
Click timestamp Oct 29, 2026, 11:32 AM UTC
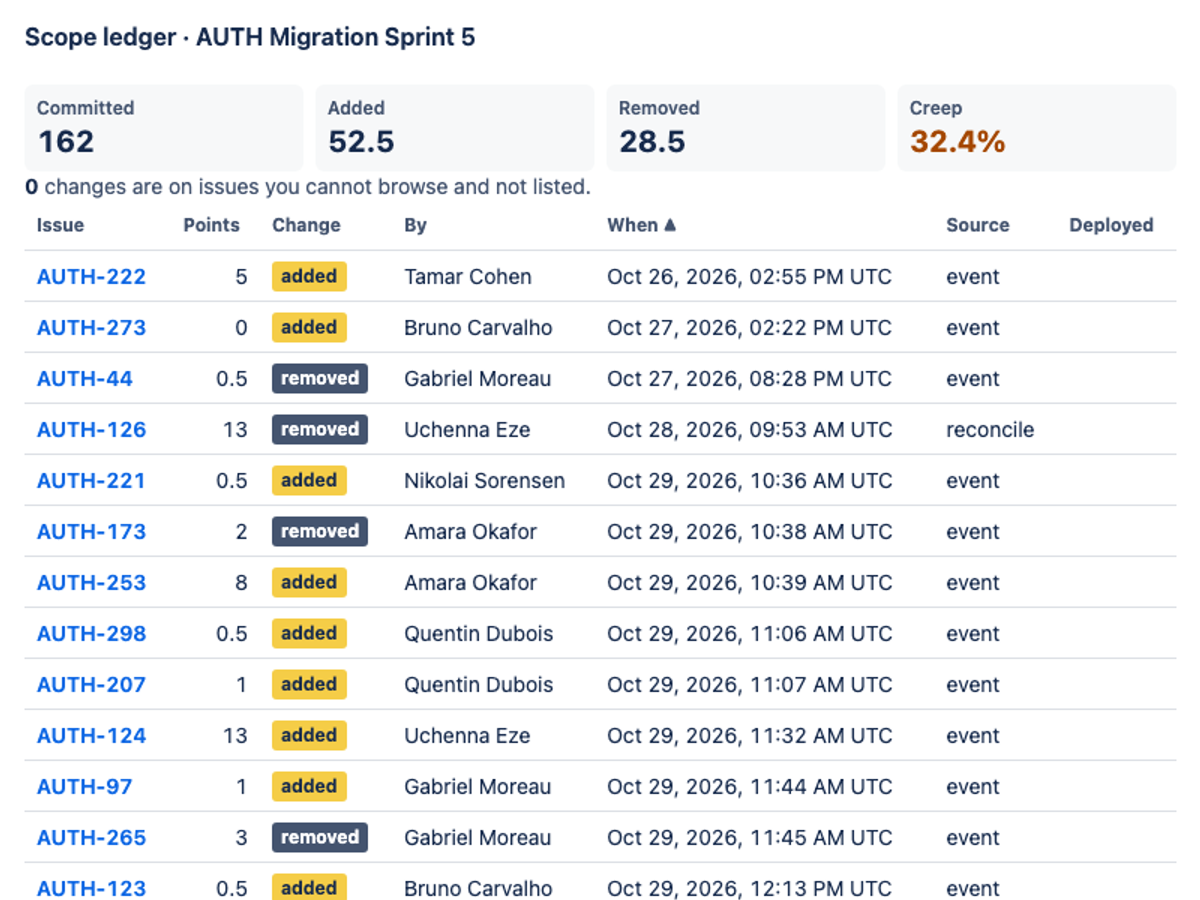coord(749,736)
